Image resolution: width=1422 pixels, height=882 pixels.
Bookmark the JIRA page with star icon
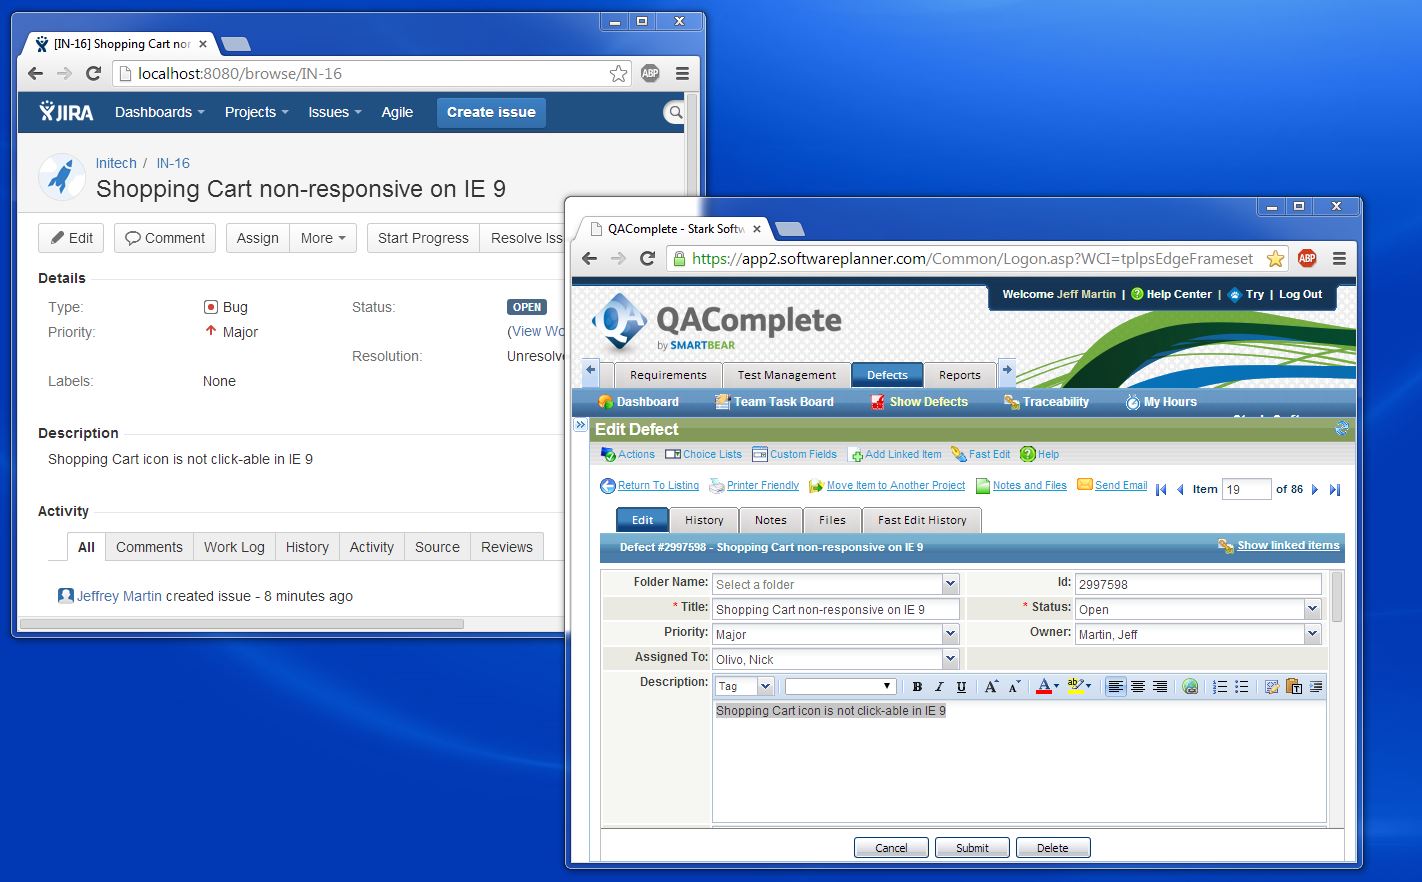(x=619, y=73)
